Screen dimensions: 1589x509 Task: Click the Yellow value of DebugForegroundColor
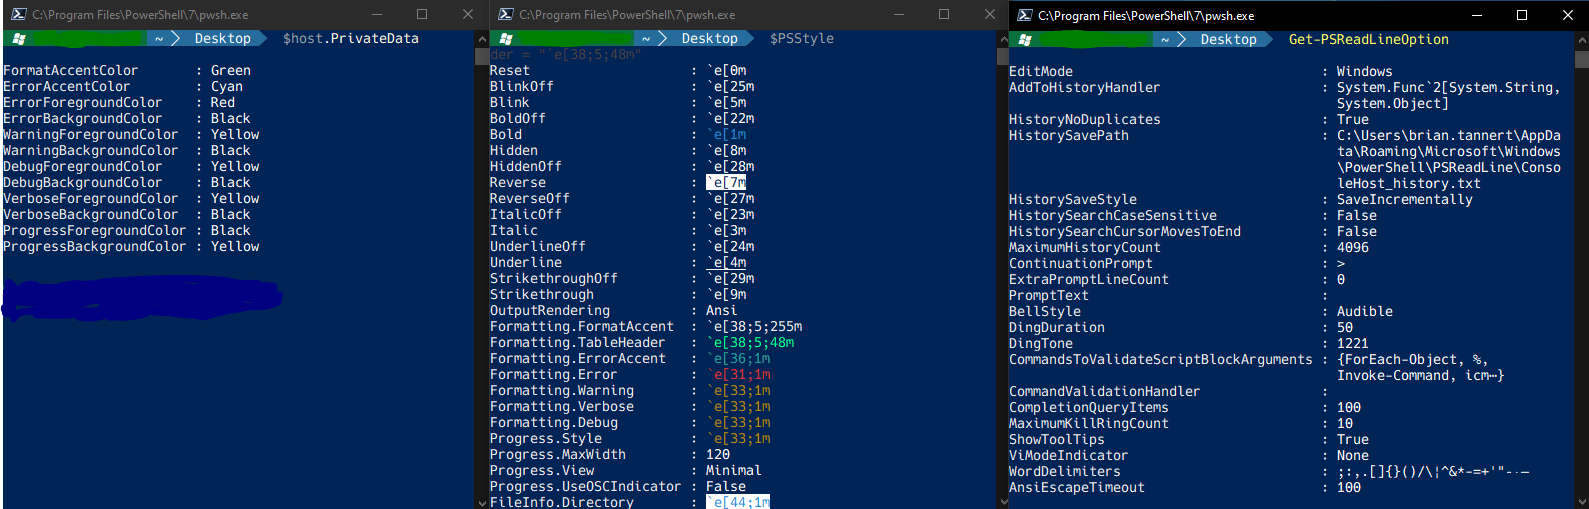pyautogui.click(x=235, y=167)
